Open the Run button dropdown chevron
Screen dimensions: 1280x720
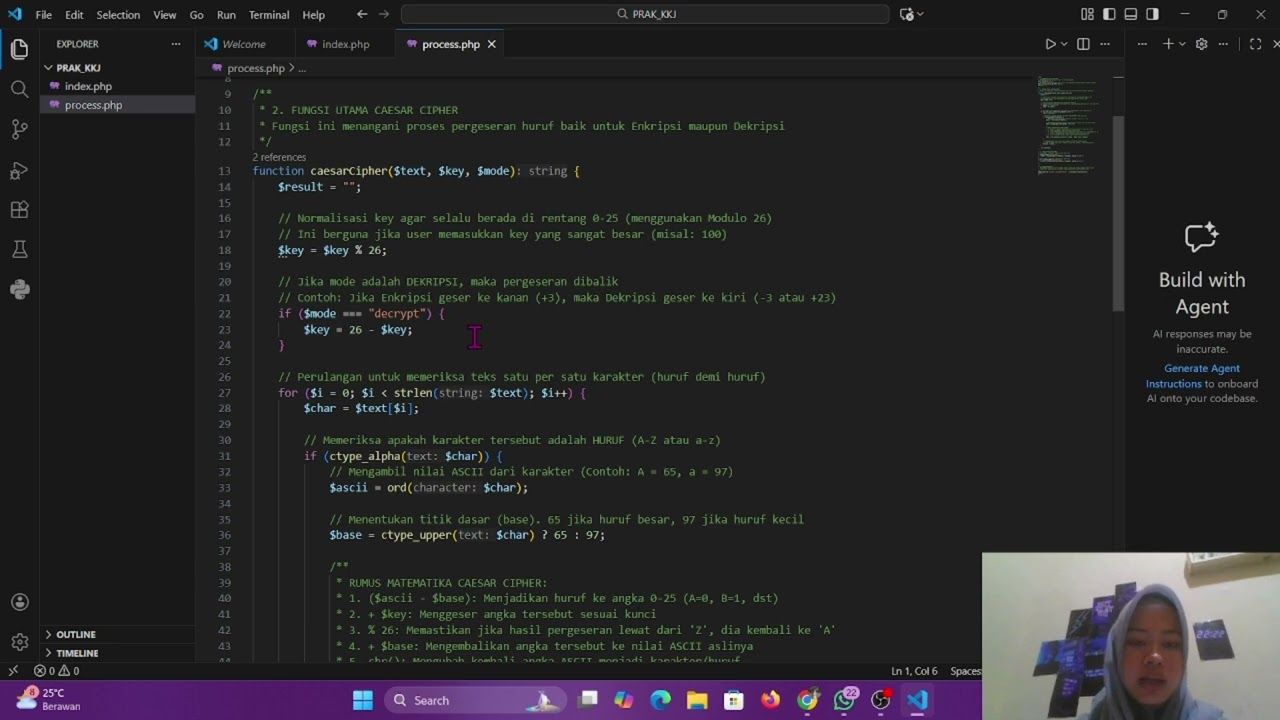[1064, 44]
